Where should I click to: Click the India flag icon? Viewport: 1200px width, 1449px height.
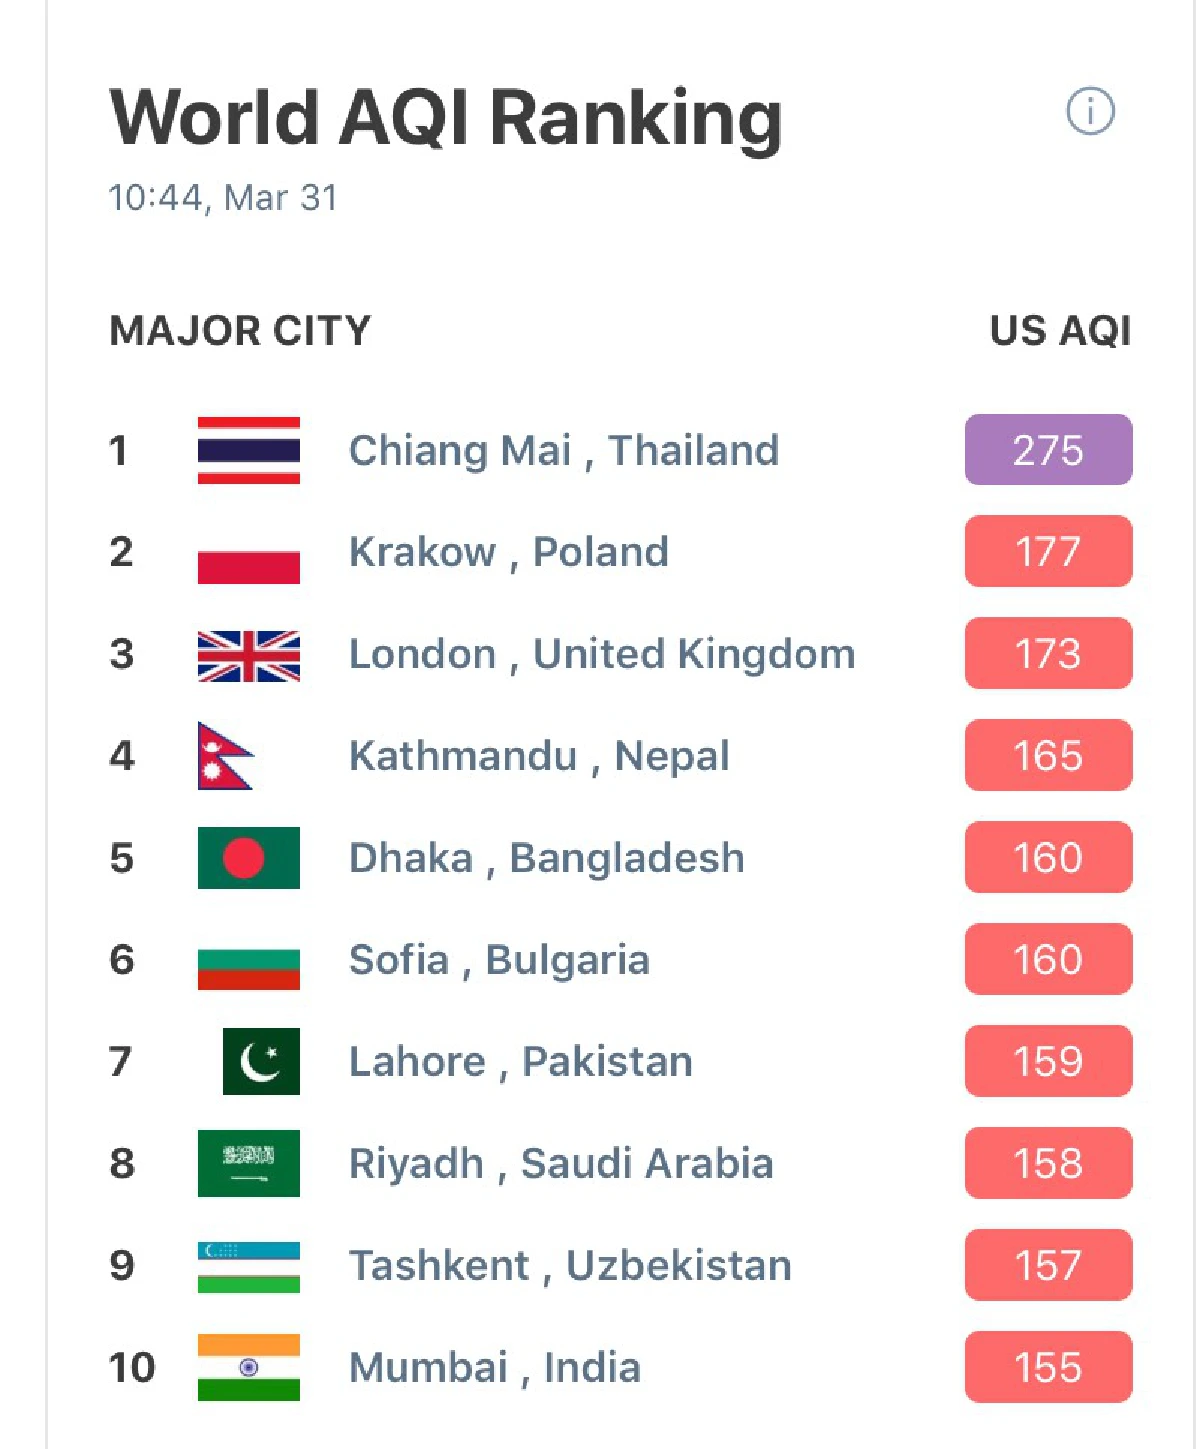pos(249,1367)
